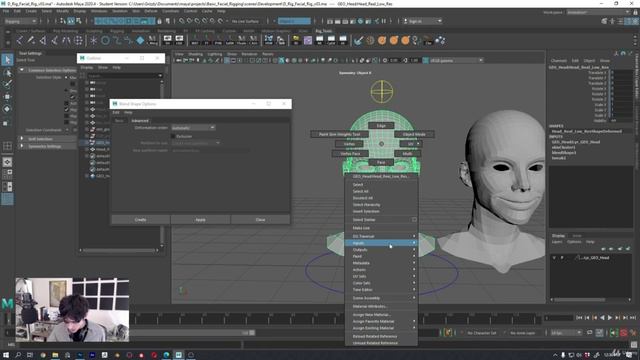Click the taskbar search magnifier icon
This screenshot has width=640, height=360.
pos(18,355)
